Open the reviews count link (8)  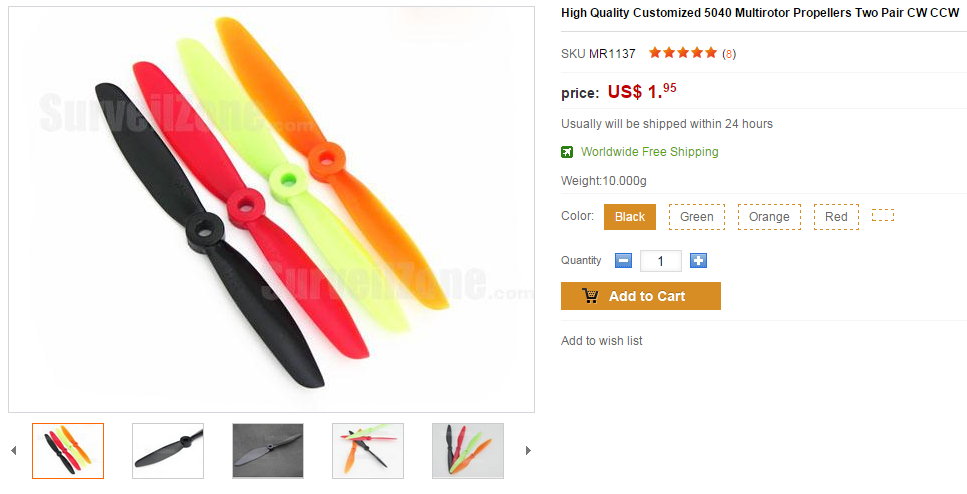(729, 54)
